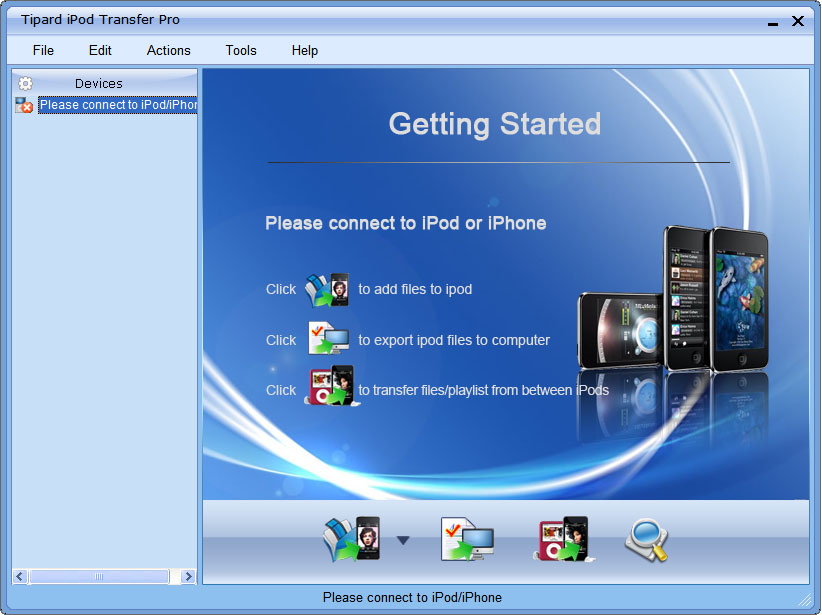
Task: Open the File menu
Action: pyautogui.click(x=43, y=50)
